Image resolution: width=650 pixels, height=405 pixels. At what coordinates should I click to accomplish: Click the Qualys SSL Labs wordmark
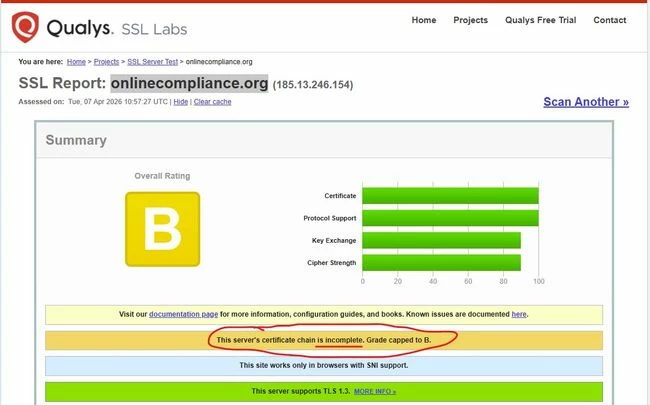tap(117, 29)
